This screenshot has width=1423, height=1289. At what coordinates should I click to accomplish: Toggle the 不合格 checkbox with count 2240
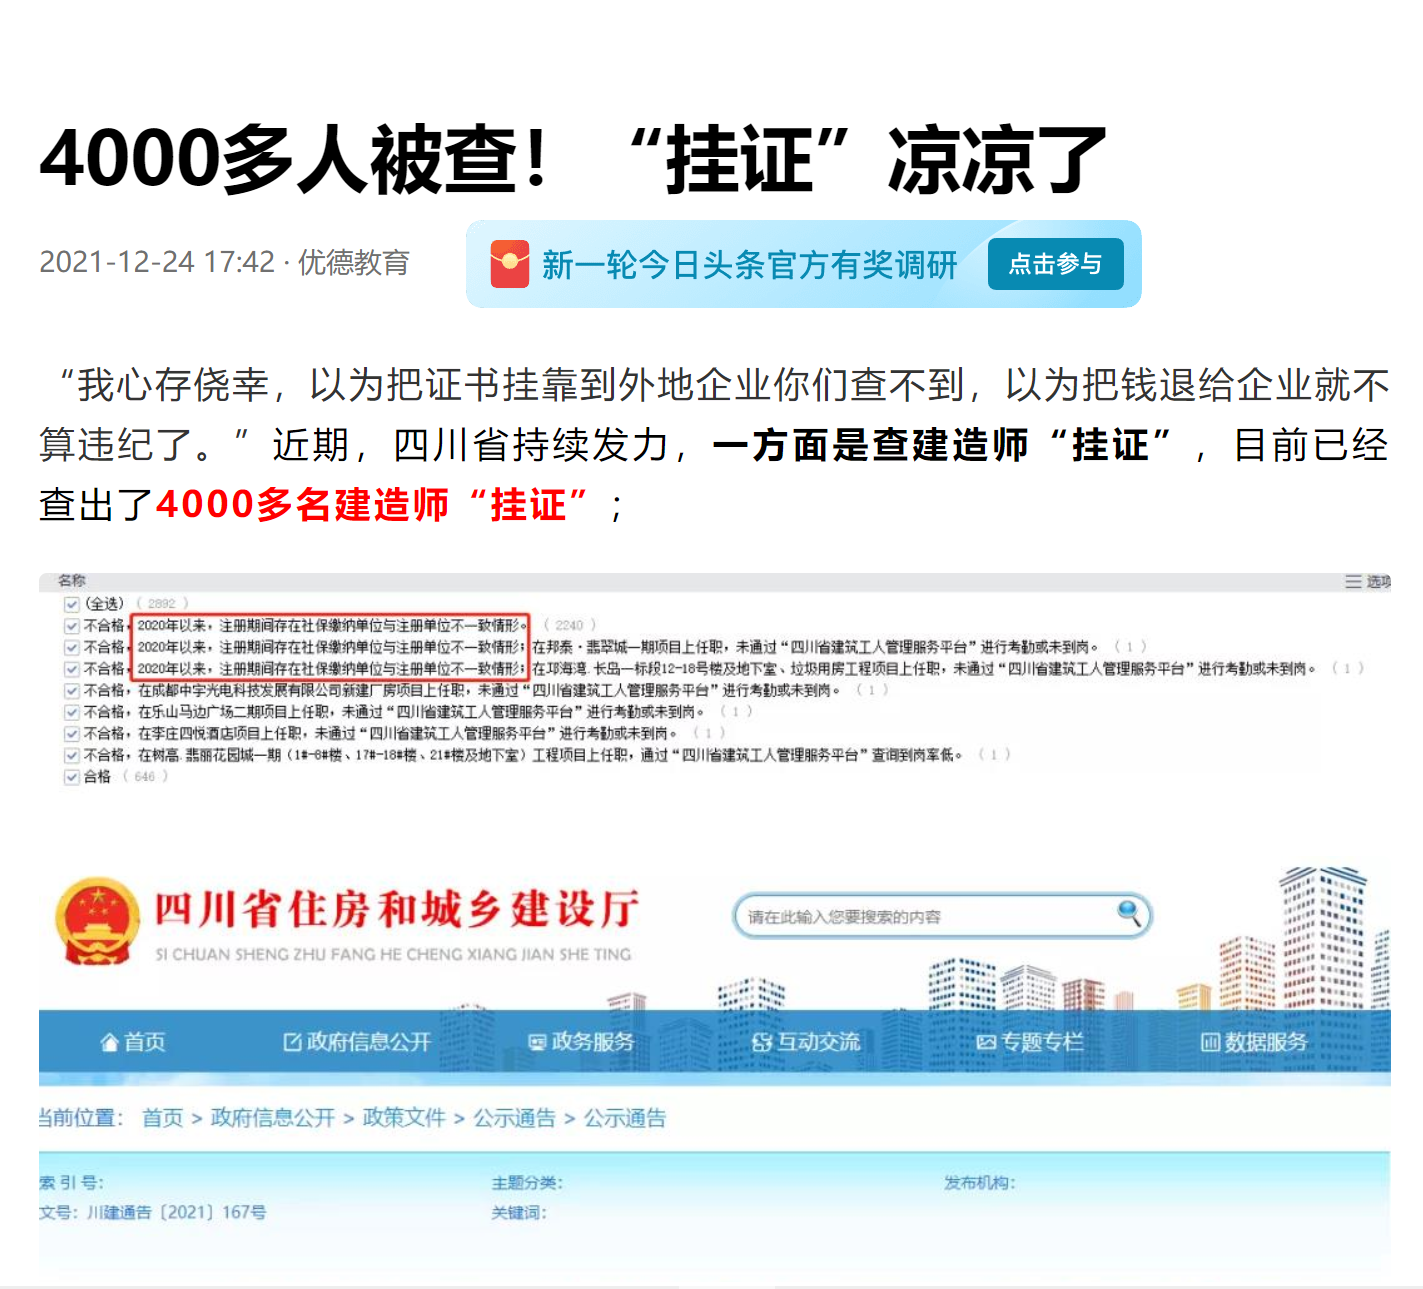pyautogui.click(x=72, y=626)
